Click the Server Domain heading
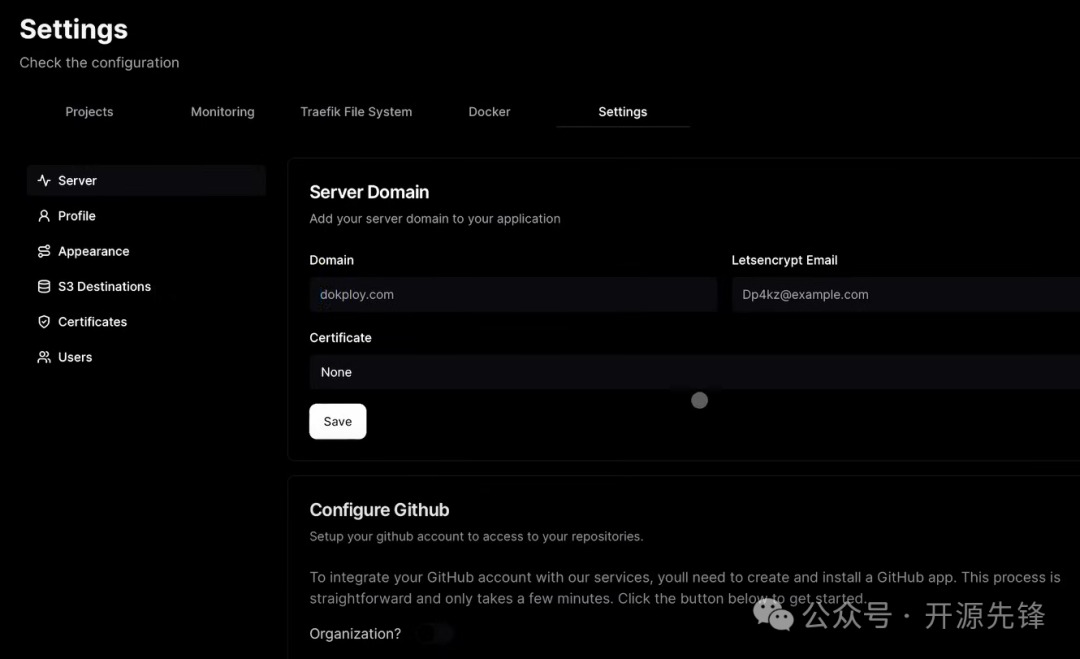The image size is (1080, 659). click(x=369, y=192)
